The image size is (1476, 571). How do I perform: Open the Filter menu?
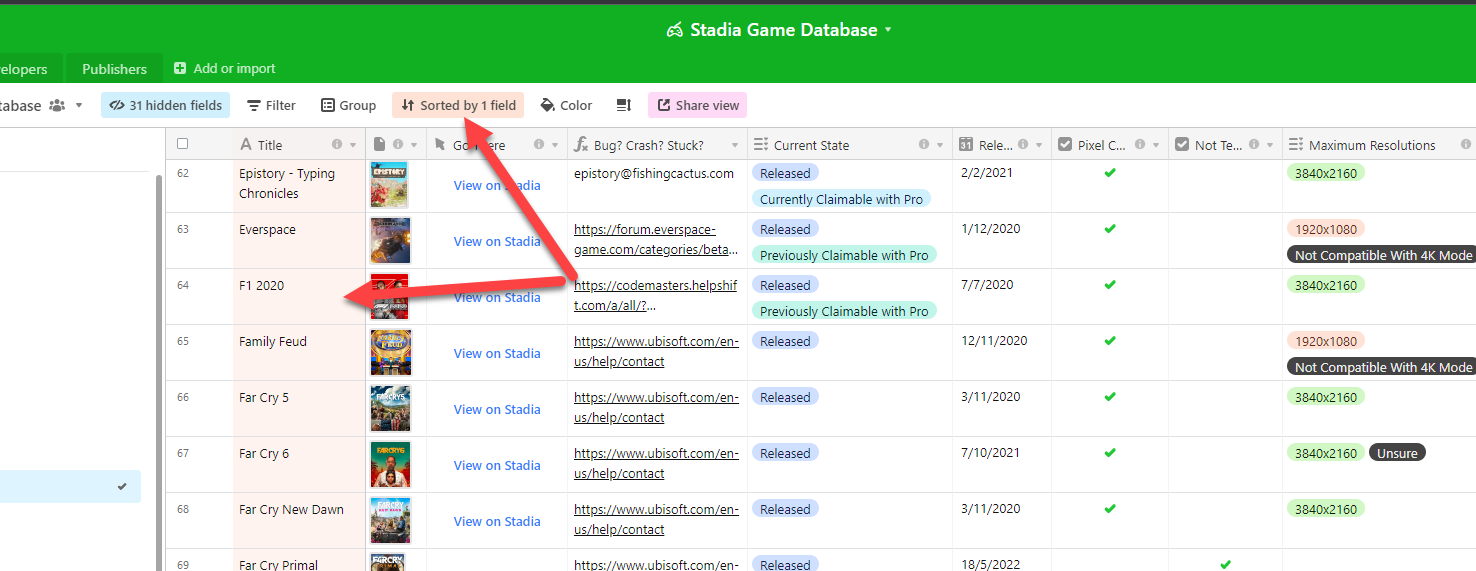(271, 105)
